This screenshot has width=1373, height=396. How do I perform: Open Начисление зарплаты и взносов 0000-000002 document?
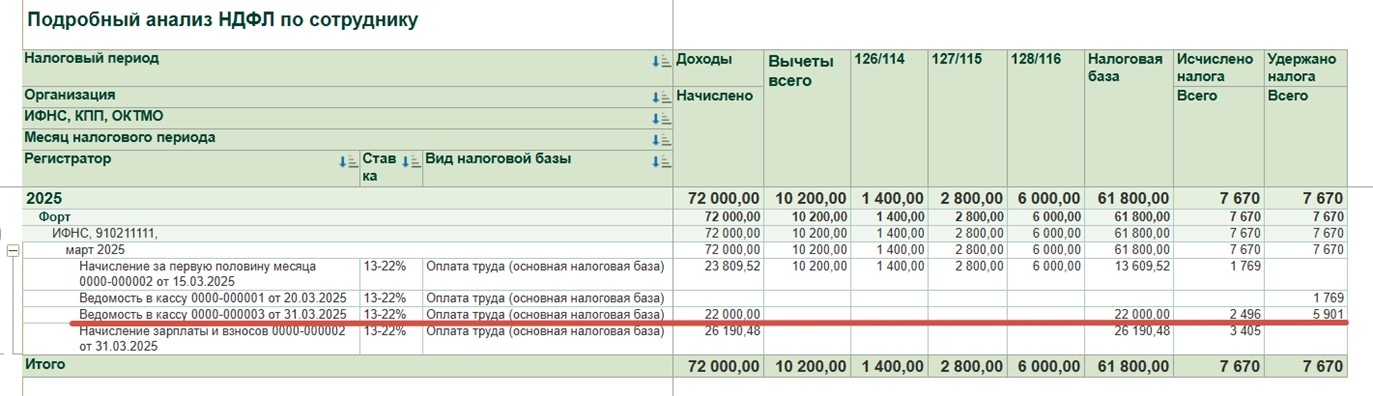pos(213,338)
